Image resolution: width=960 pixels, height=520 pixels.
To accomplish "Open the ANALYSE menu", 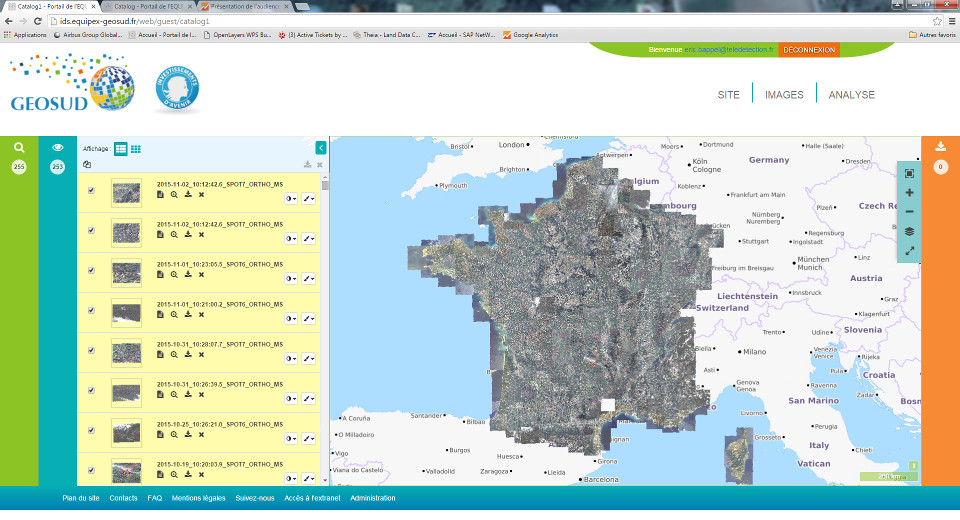I will [851, 95].
